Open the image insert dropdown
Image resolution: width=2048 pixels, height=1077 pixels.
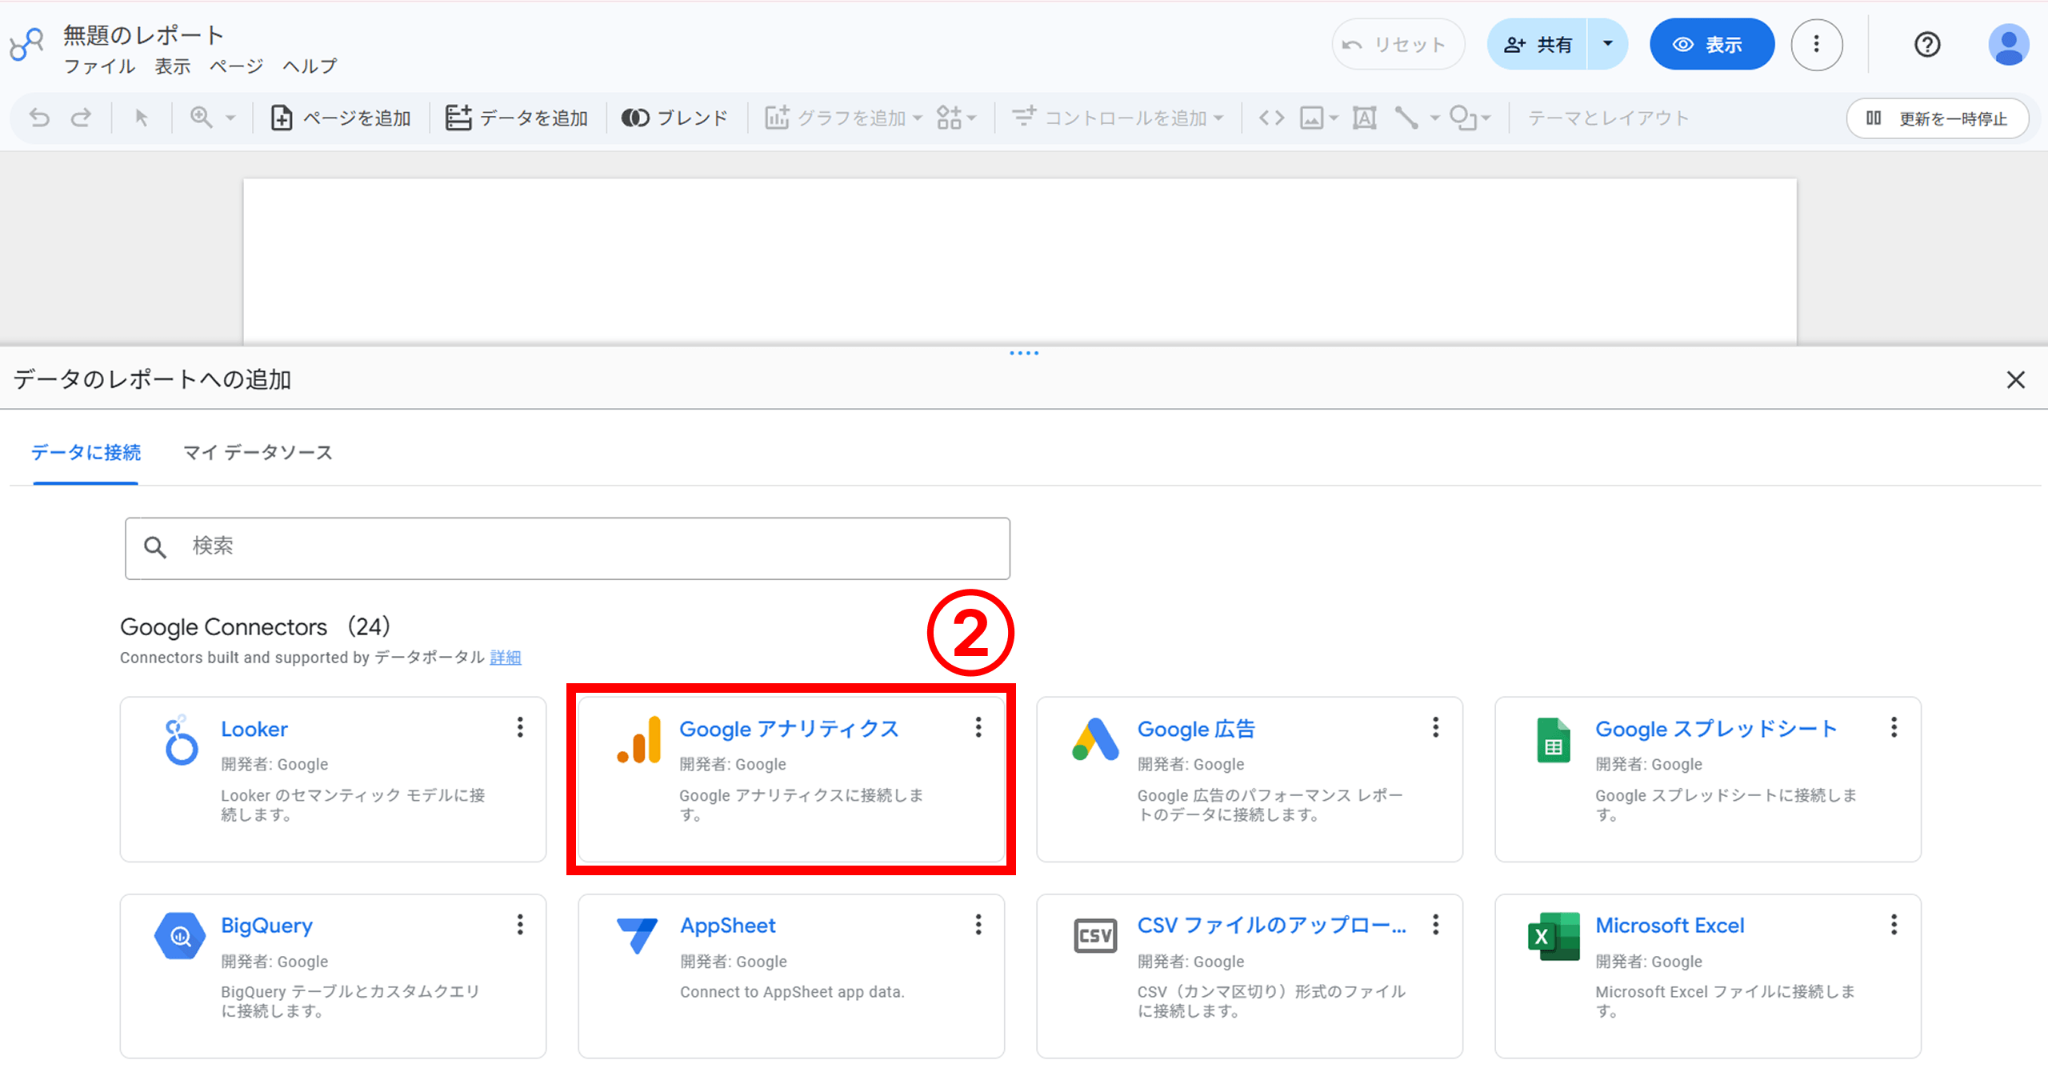point(1319,118)
